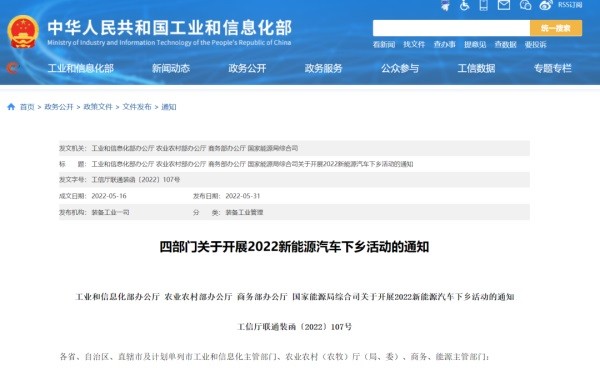Click the home icon in breadcrumb
600x375 pixels.
[11, 107]
